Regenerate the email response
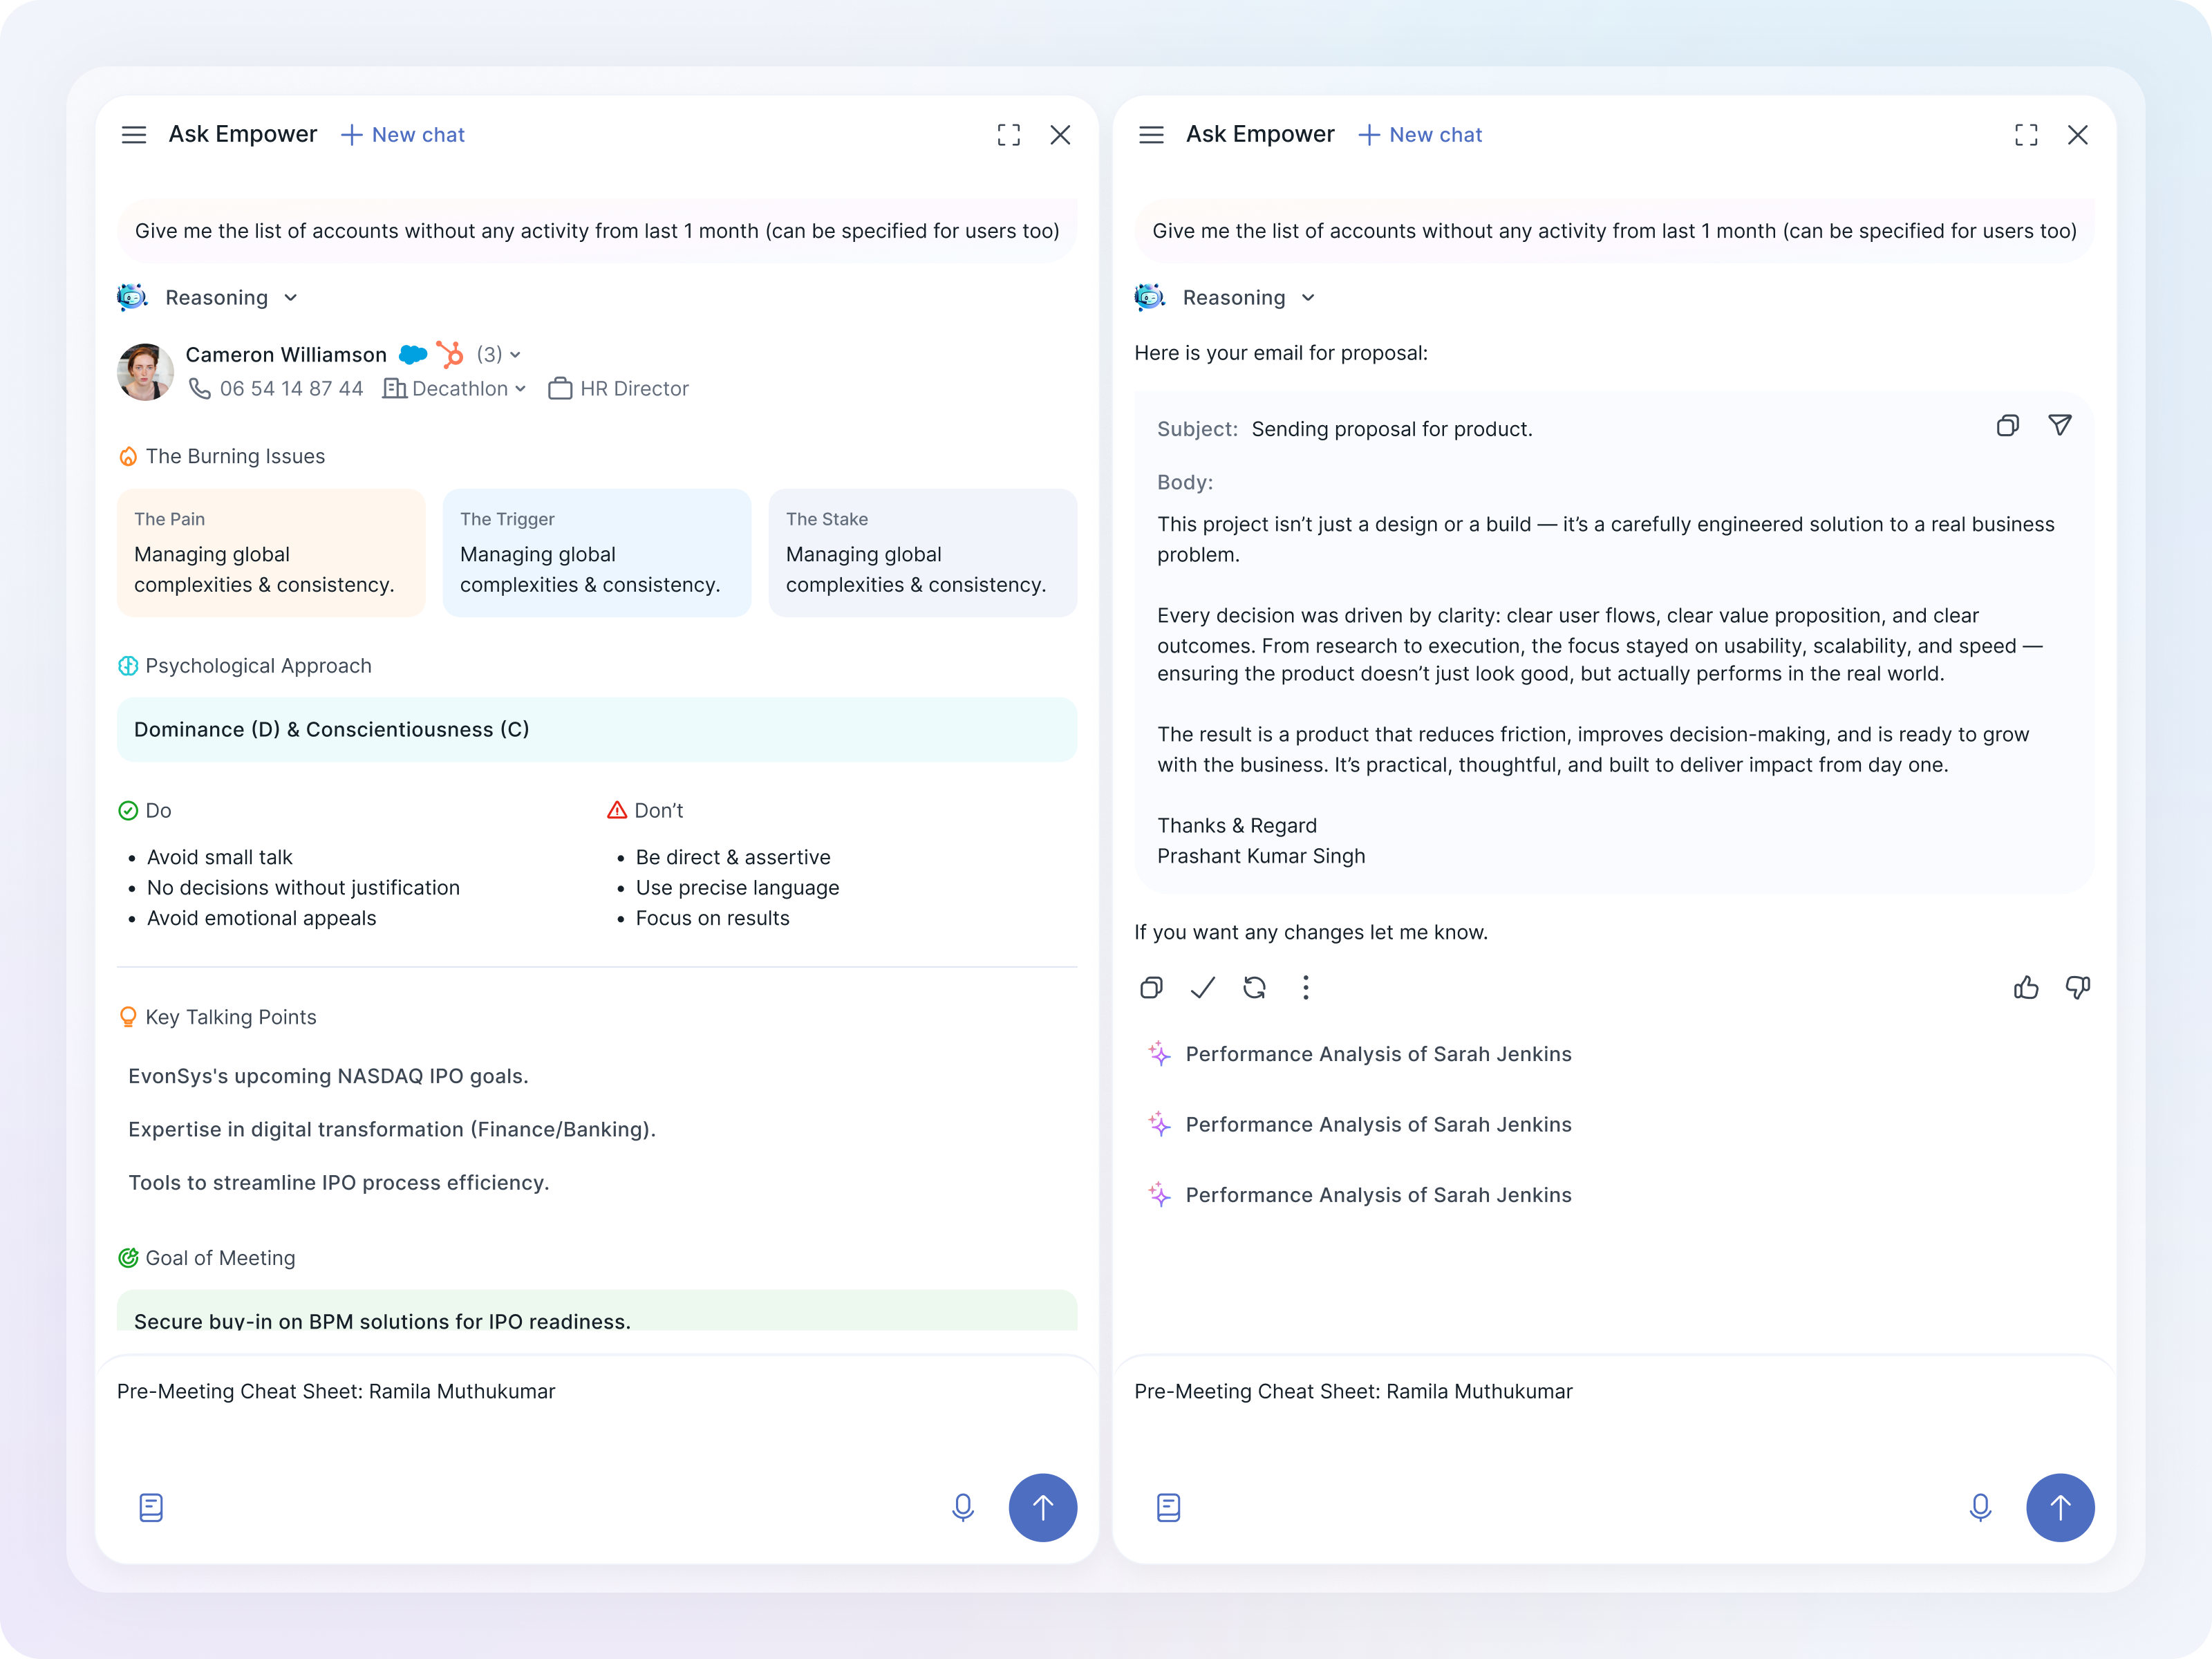Image resolution: width=2212 pixels, height=1659 pixels. coord(1254,988)
